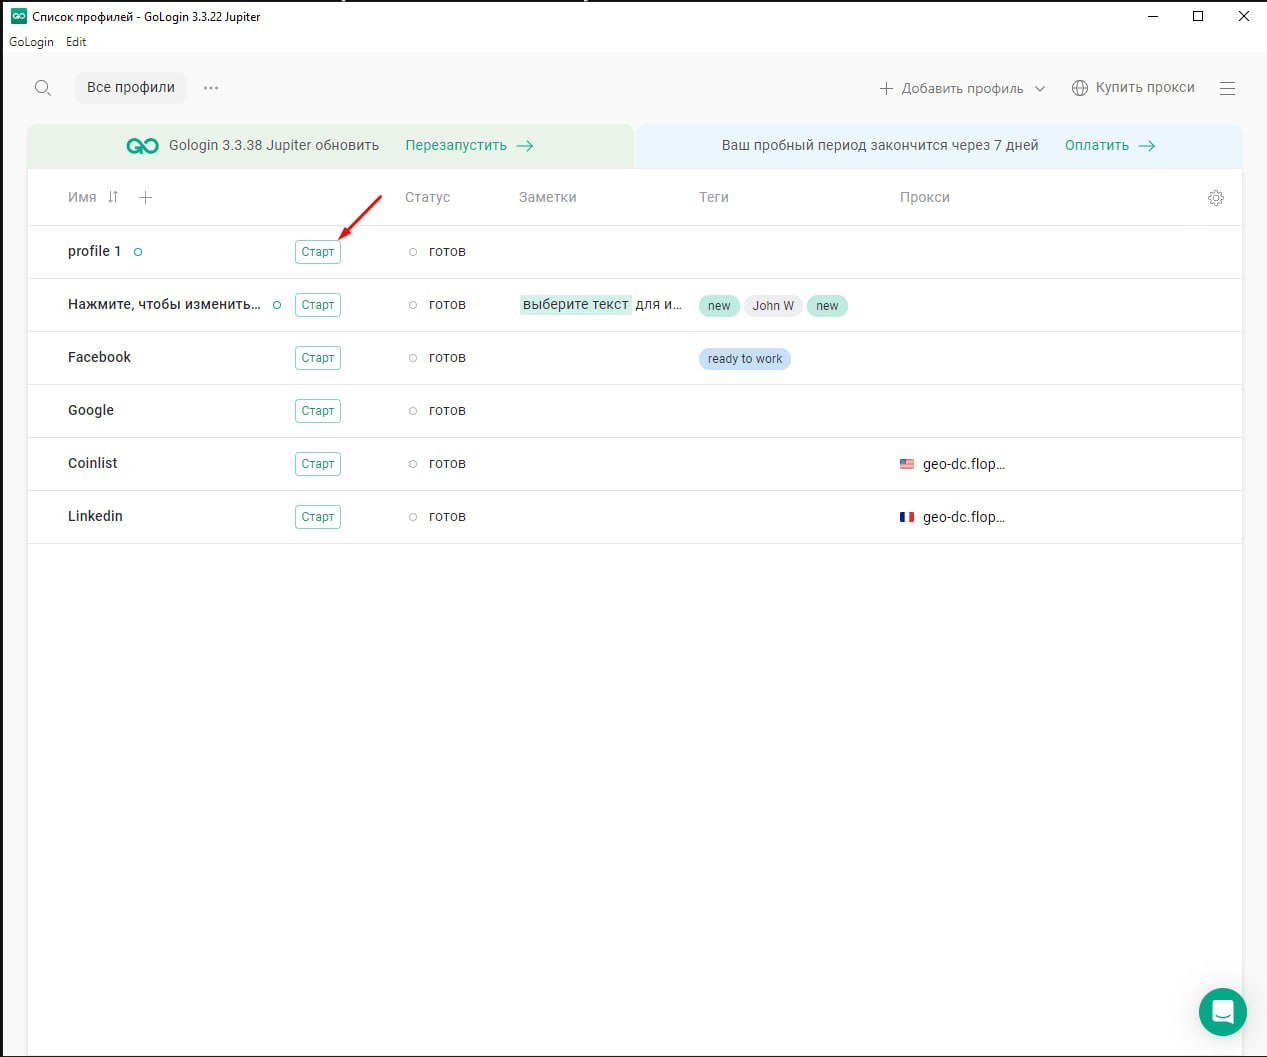The height and width of the screenshot is (1057, 1267).
Task: Click geo-dc.flop proxy text for Coinlist
Action: point(964,464)
